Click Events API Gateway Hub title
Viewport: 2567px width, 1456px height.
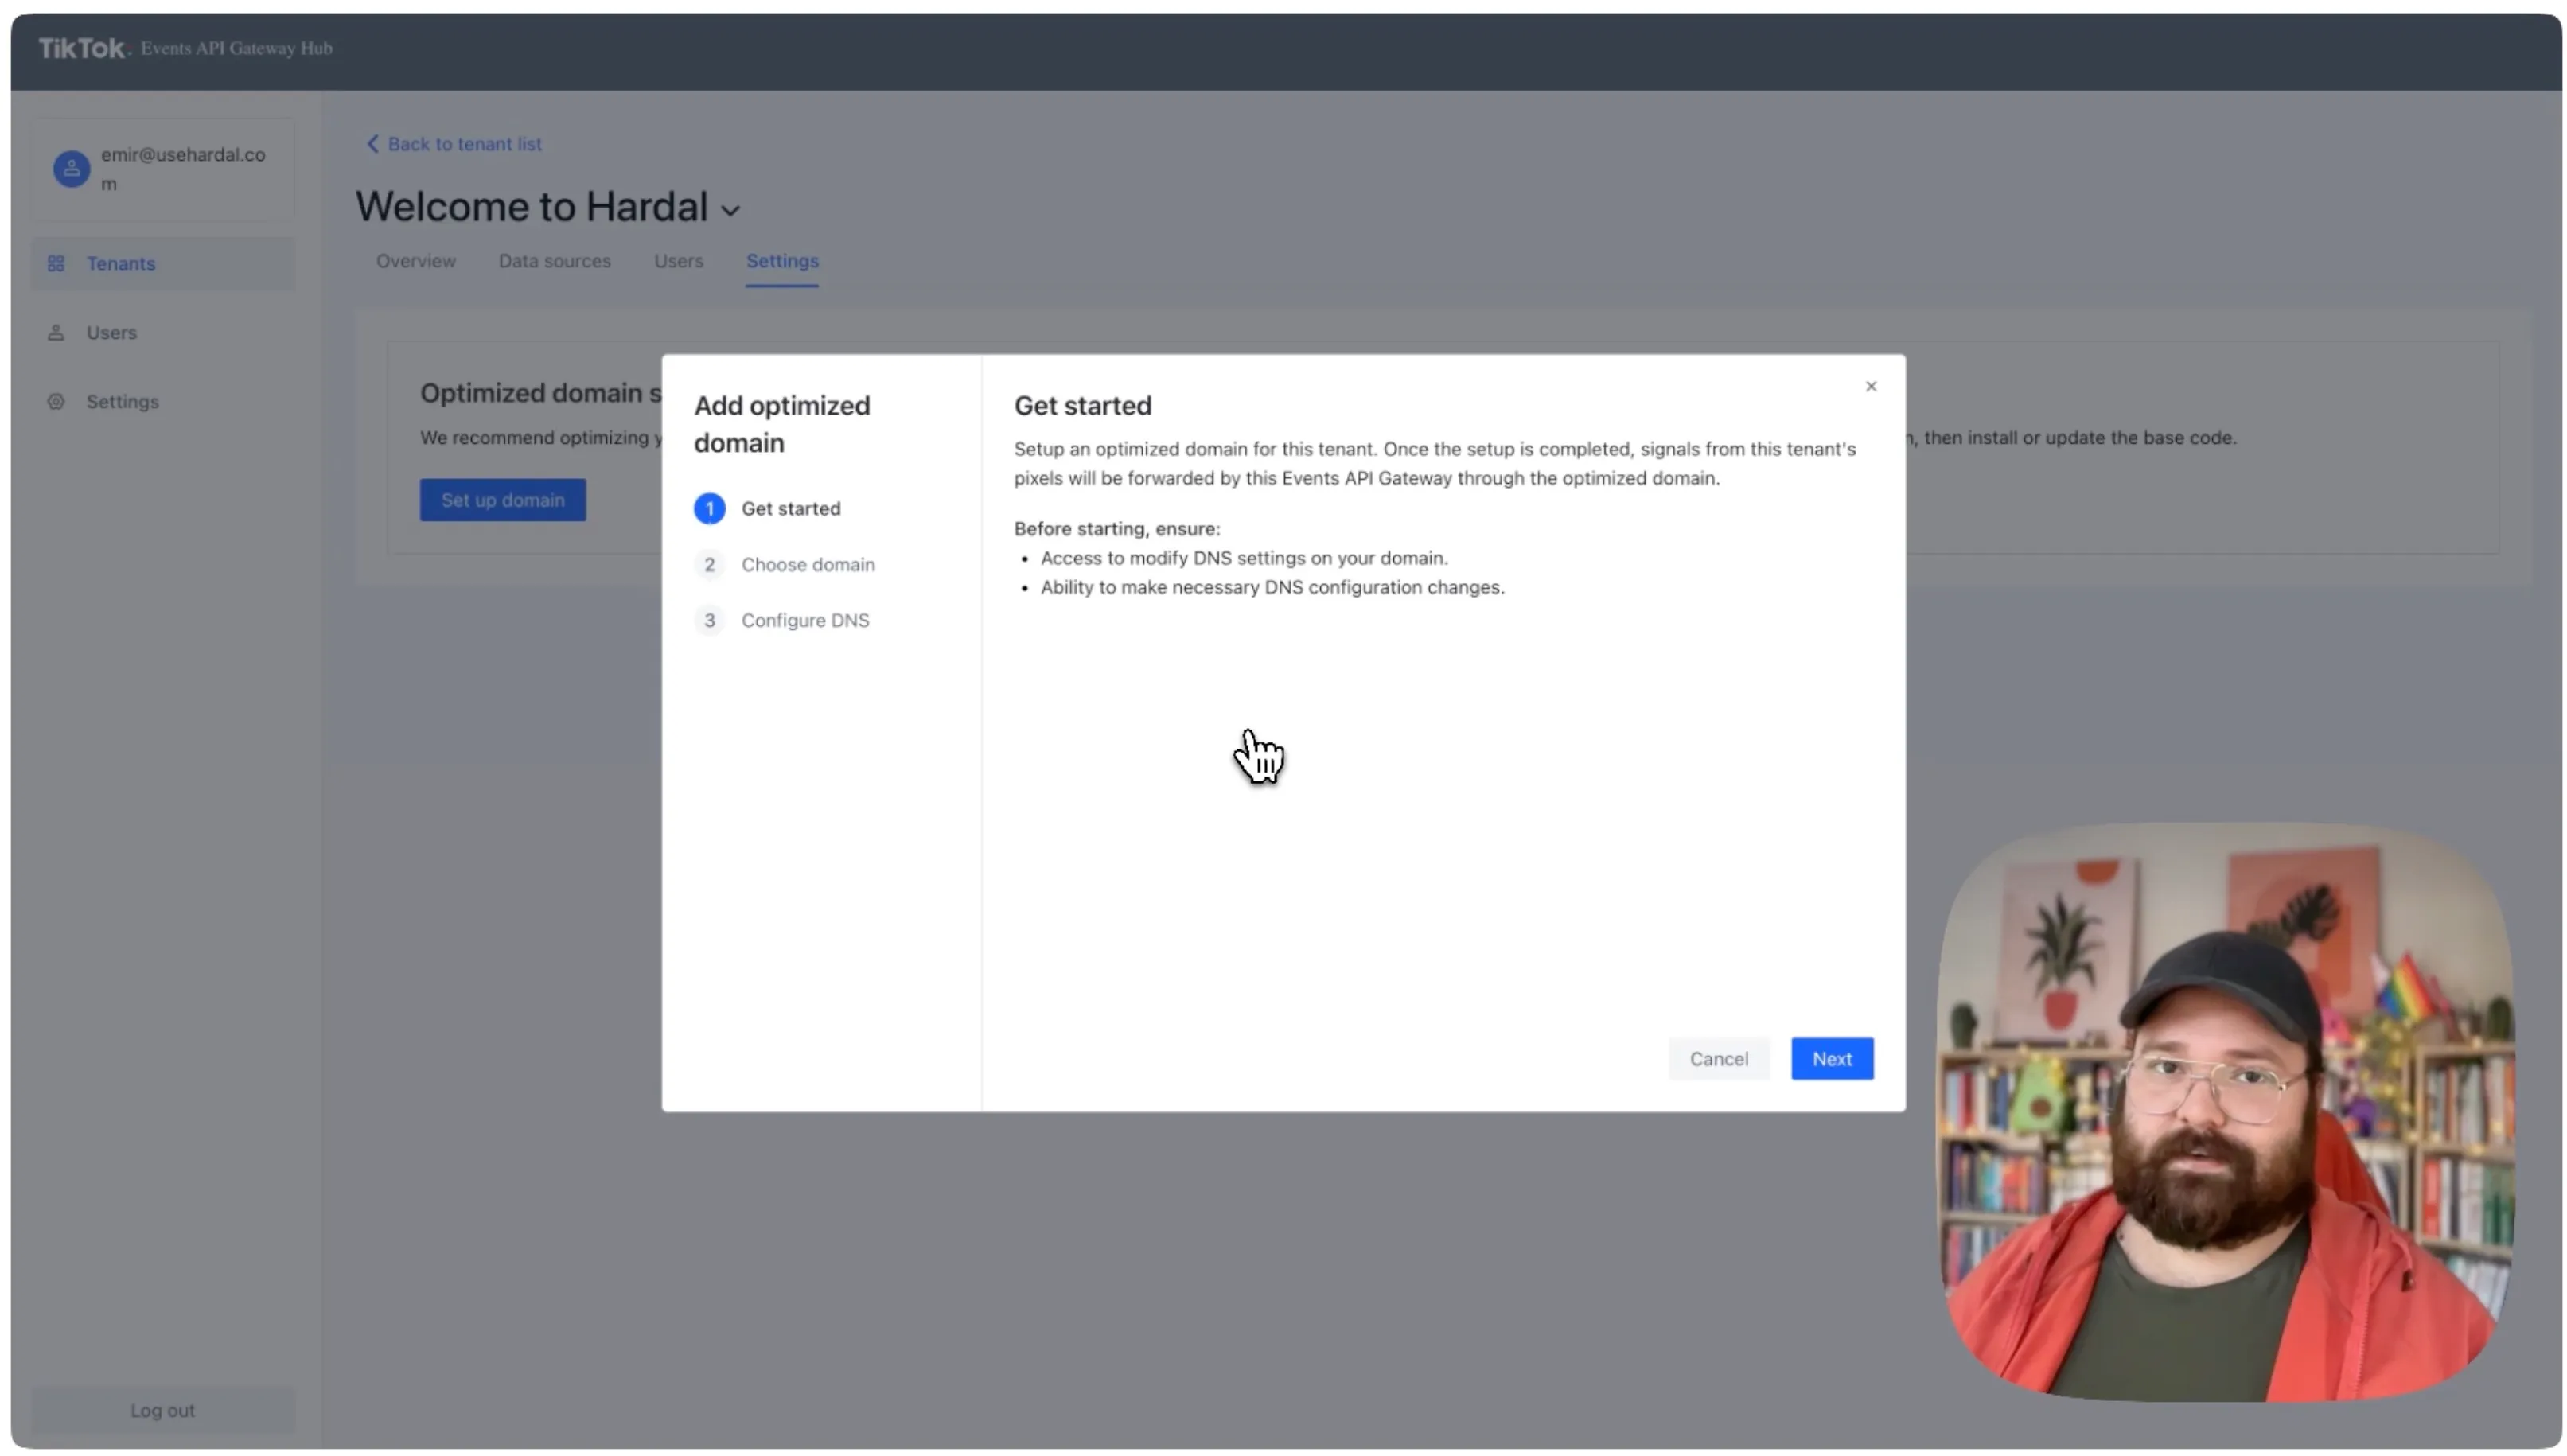point(236,48)
